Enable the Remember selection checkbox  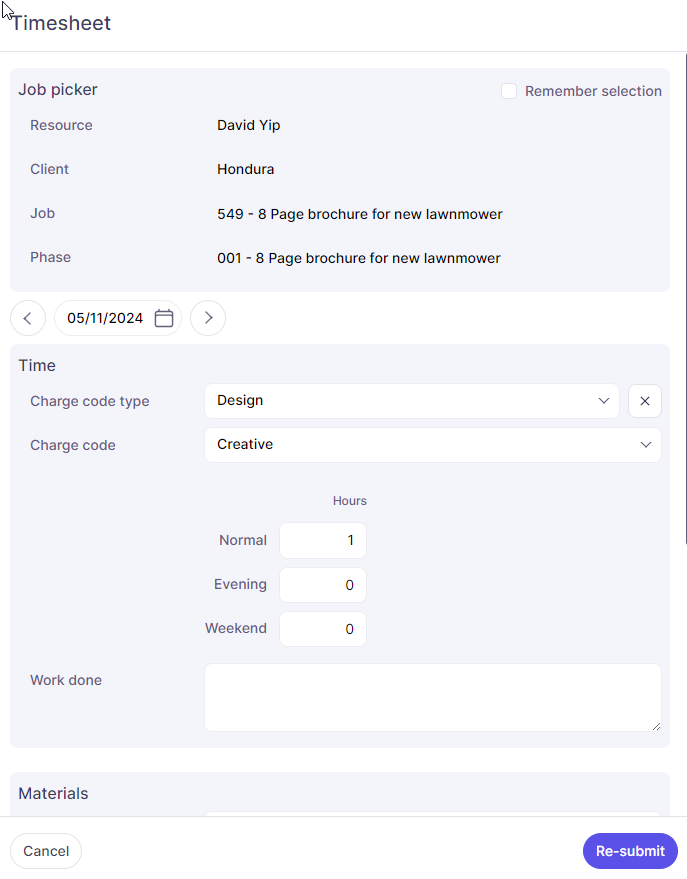point(509,91)
